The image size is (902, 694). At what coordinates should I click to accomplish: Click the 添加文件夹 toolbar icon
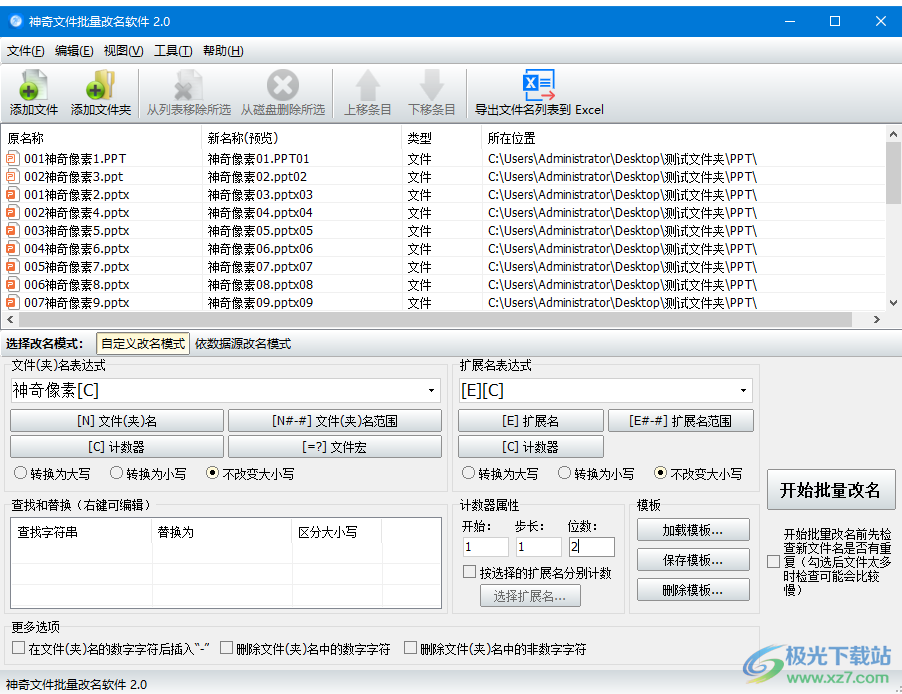(x=101, y=85)
